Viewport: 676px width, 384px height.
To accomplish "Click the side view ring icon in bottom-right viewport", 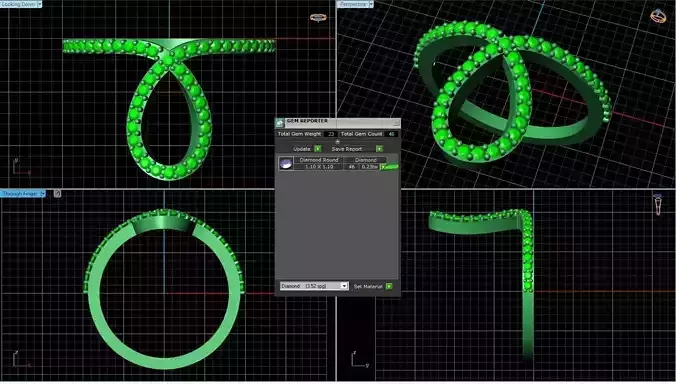I will point(658,204).
